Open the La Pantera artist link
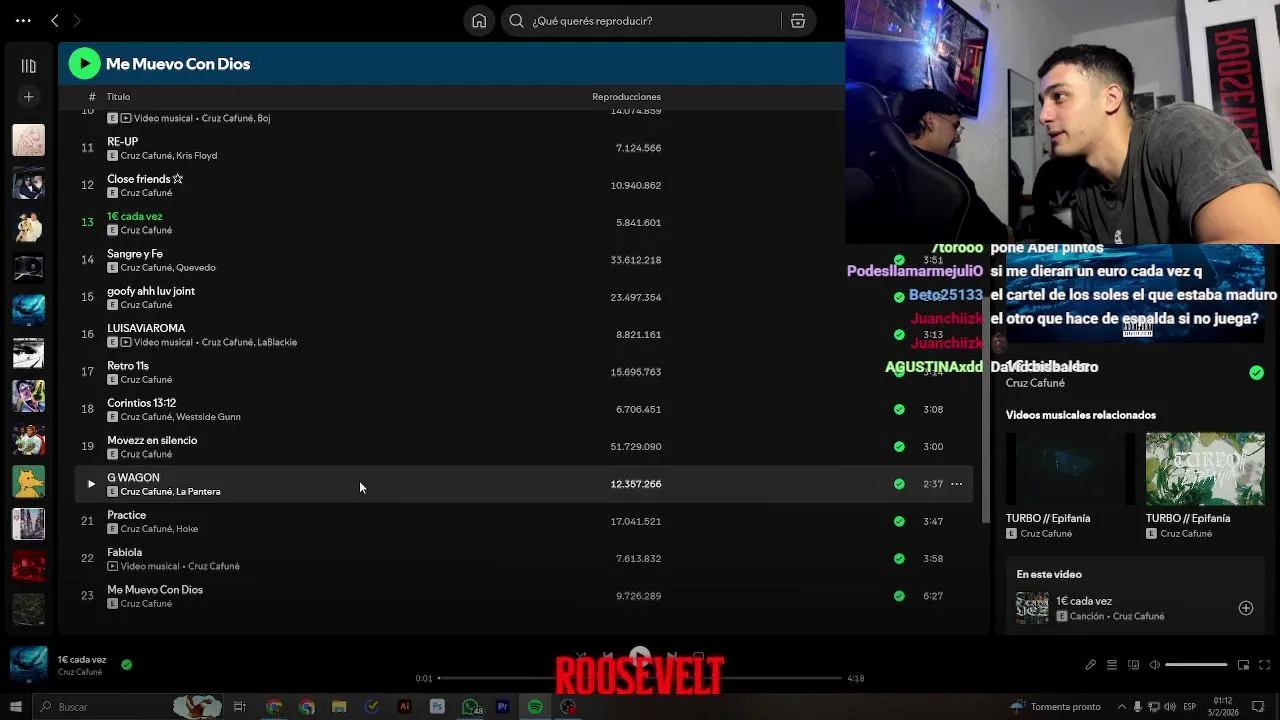The width and height of the screenshot is (1280, 720). [x=198, y=492]
